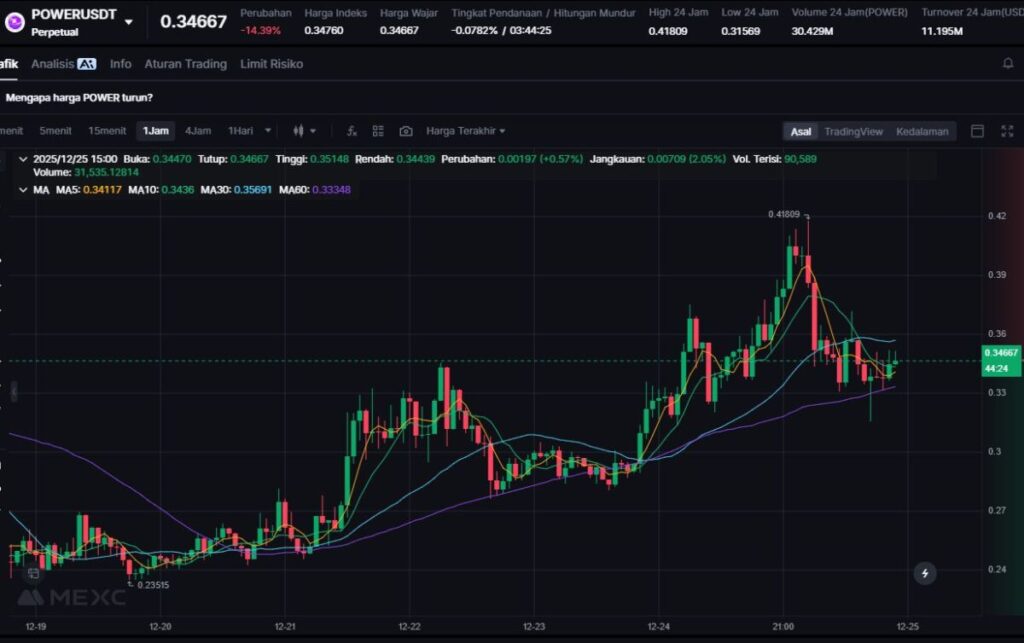Switch chart view to TradingView
The image size is (1024, 643).
pyautogui.click(x=853, y=131)
